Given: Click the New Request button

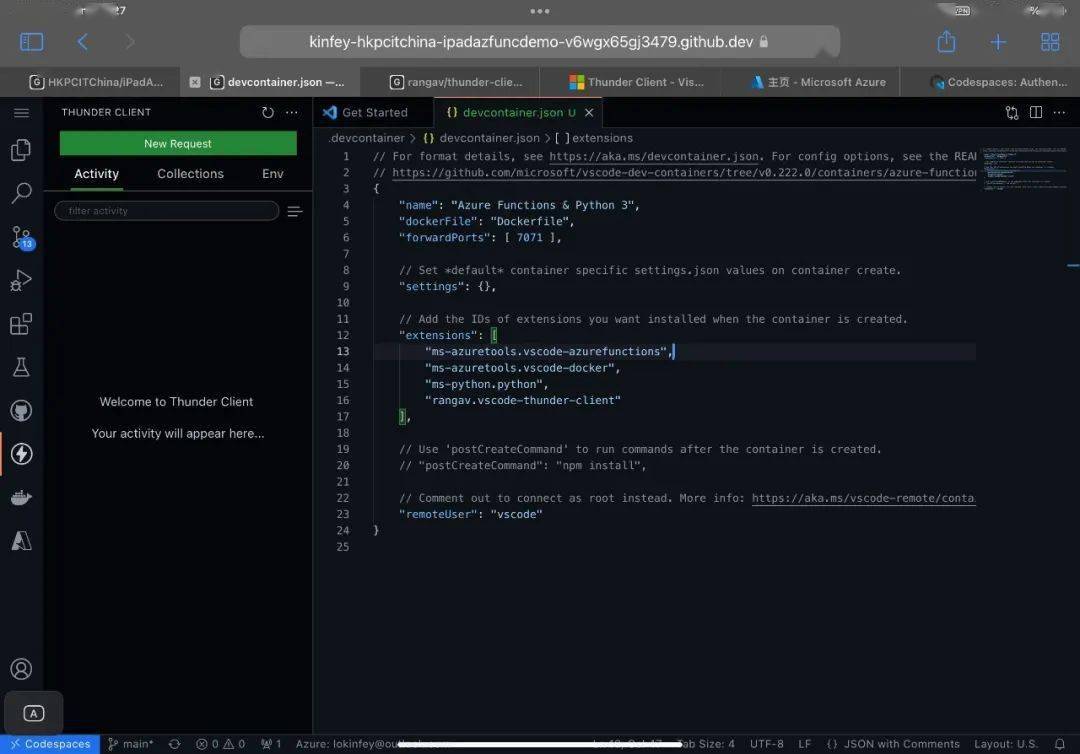Looking at the screenshot, I should pos(177,143).
